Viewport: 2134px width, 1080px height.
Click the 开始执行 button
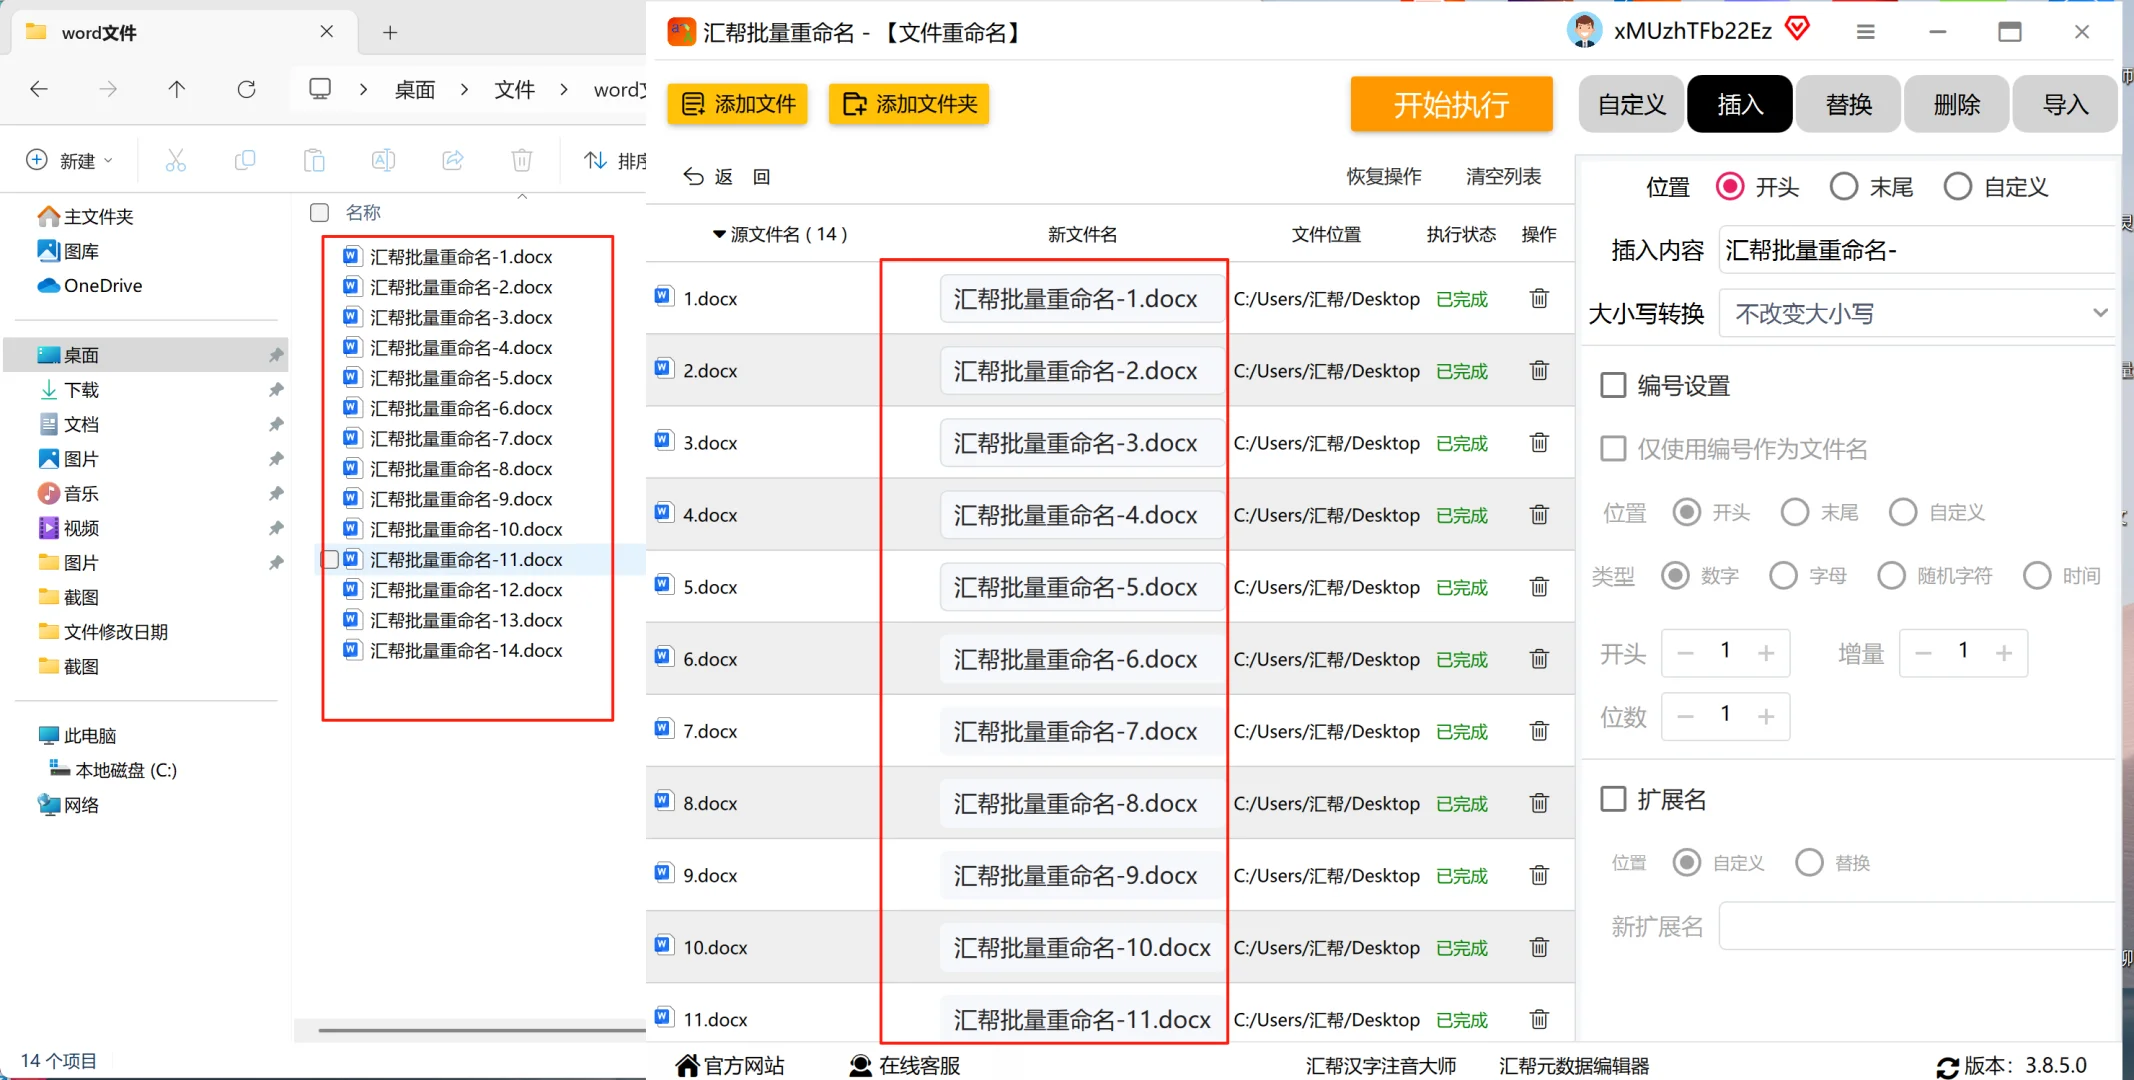pos(1451,104)
